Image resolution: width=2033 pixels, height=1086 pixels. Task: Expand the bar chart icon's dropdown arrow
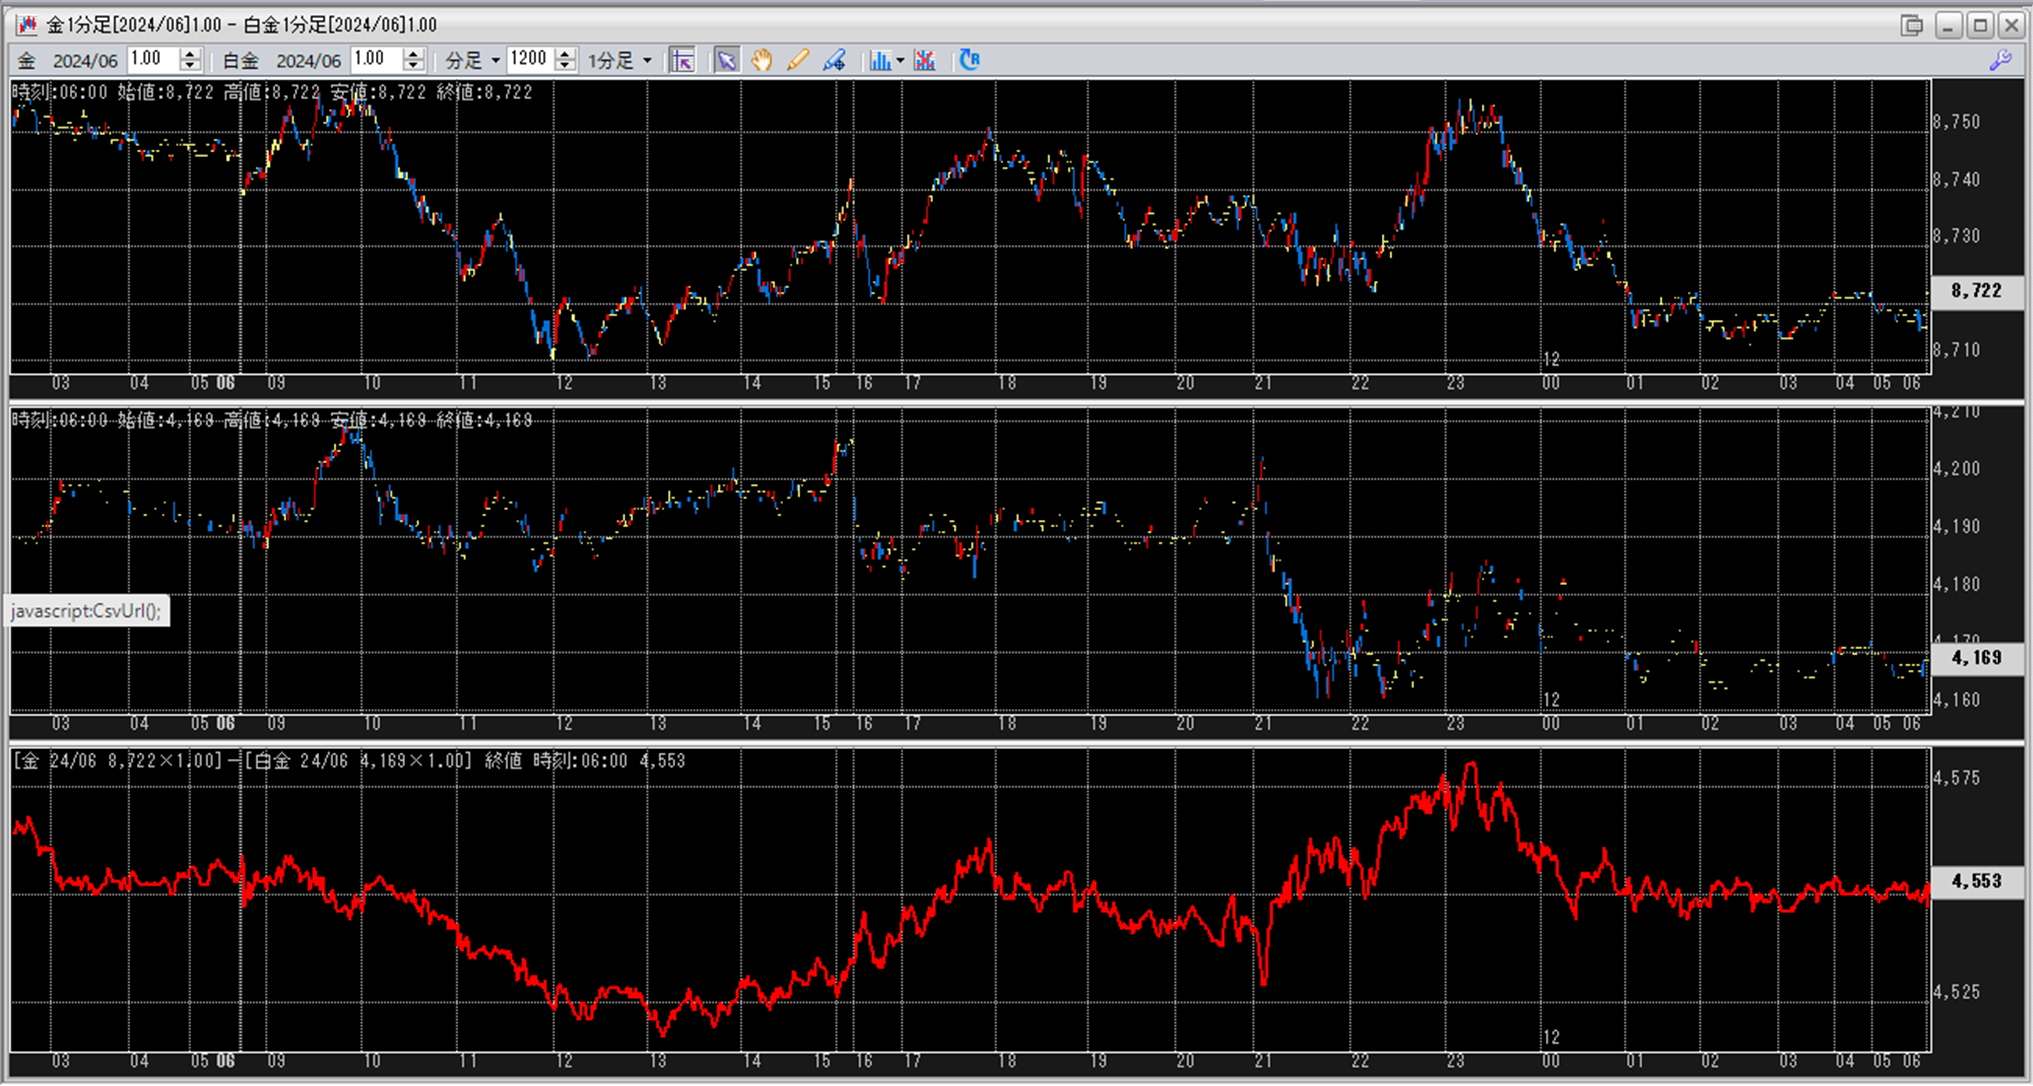click(x=900, y=61)
